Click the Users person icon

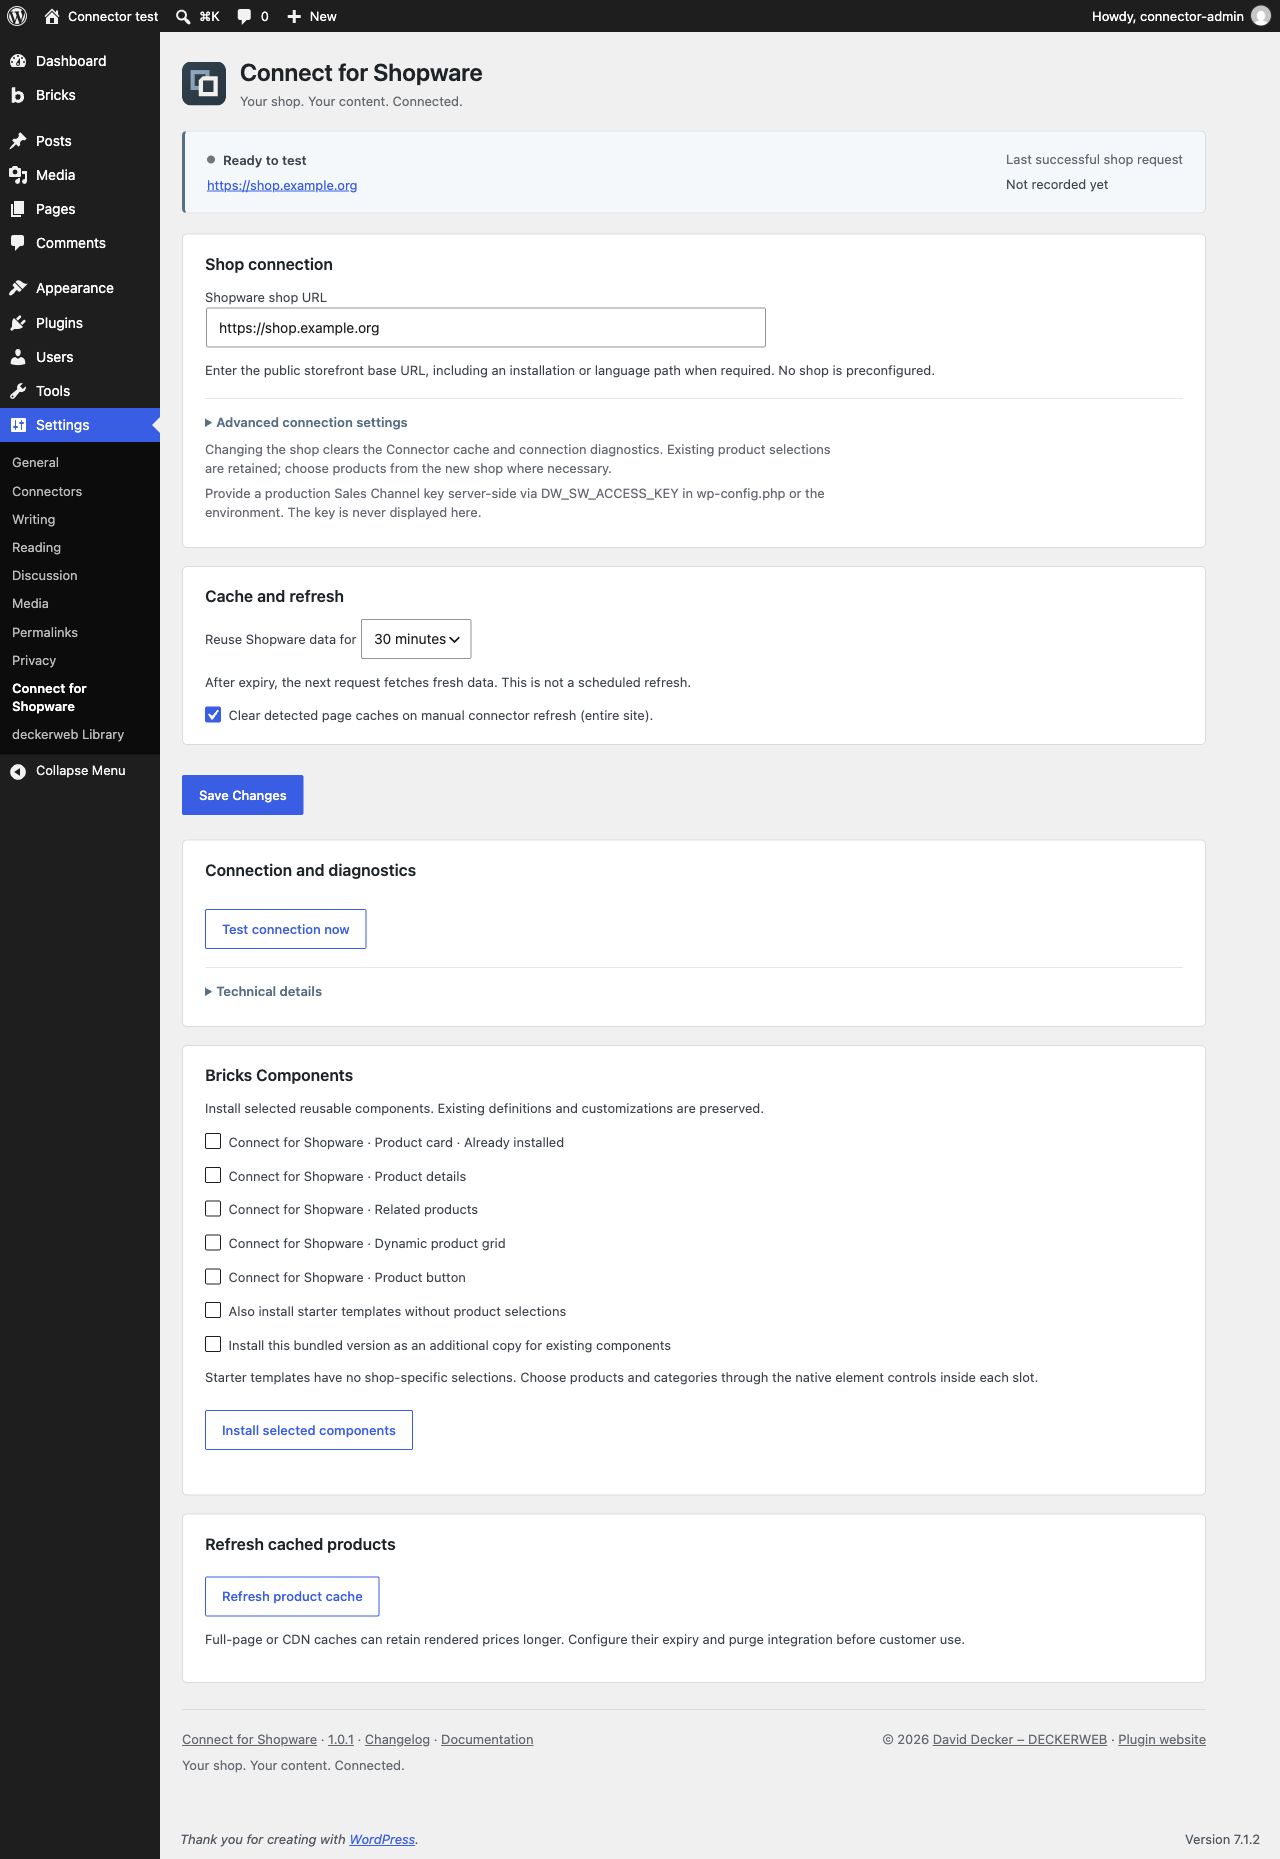18,357
